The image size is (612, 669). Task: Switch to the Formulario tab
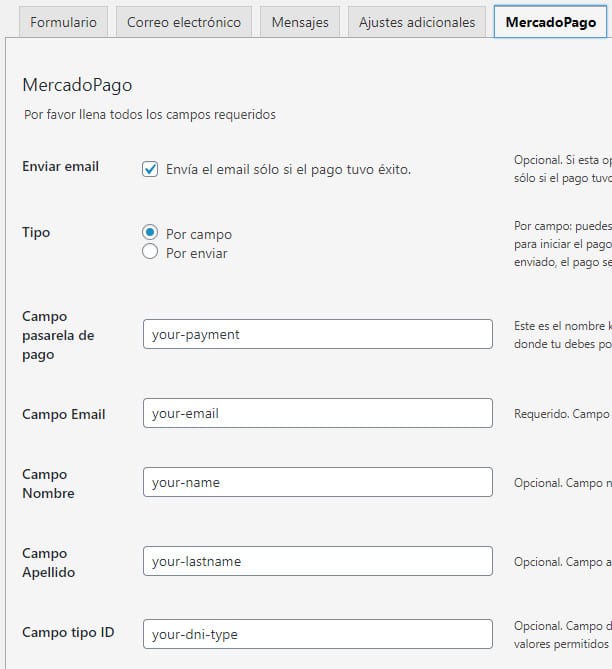pyautogui.click(x=63, y=22)
